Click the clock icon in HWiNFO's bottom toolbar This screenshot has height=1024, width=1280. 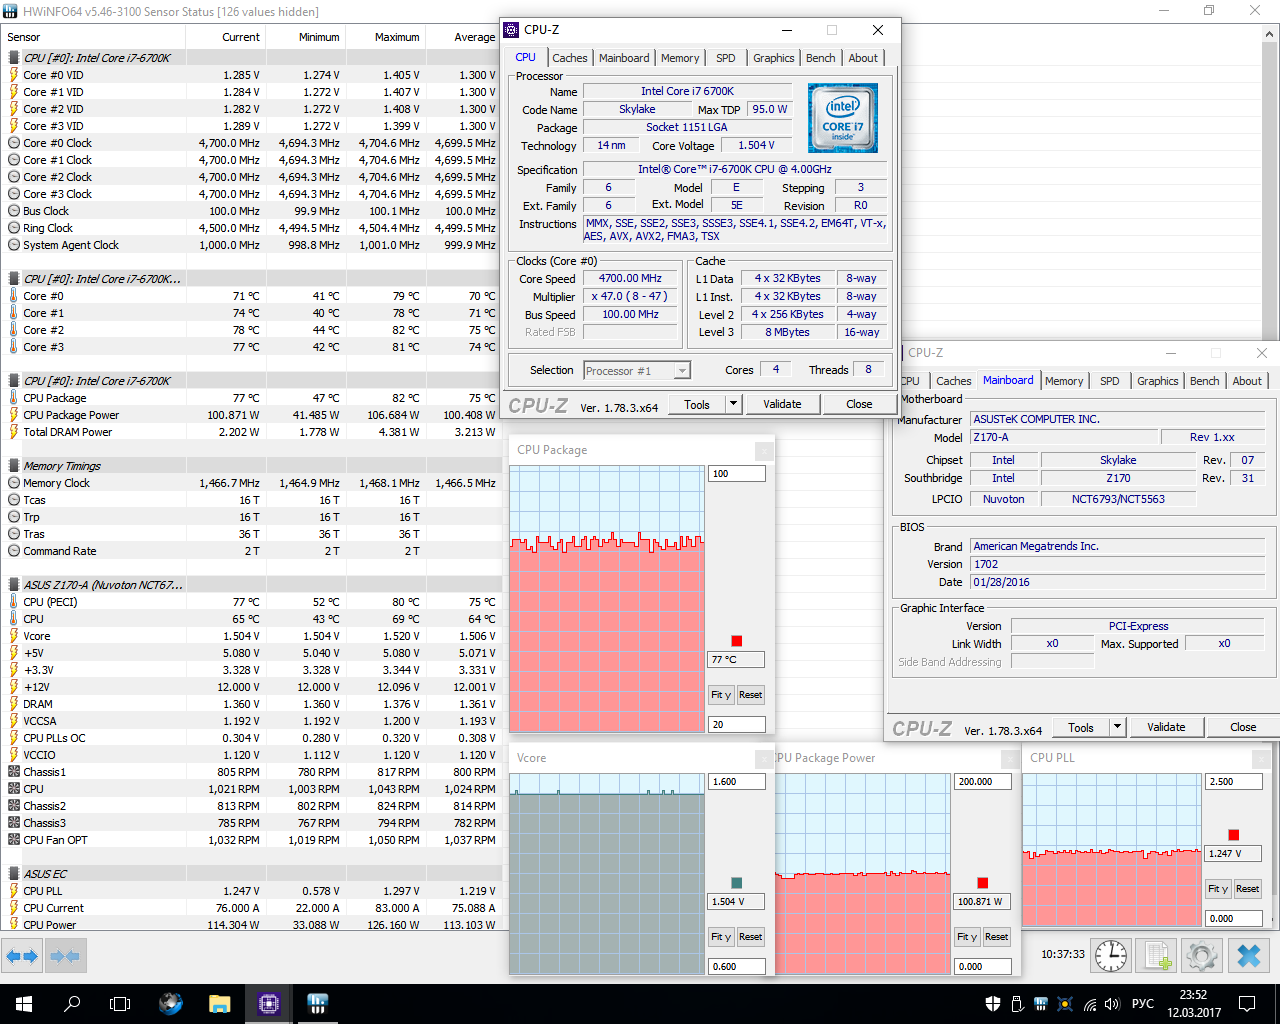click(x=1111, y=956)
